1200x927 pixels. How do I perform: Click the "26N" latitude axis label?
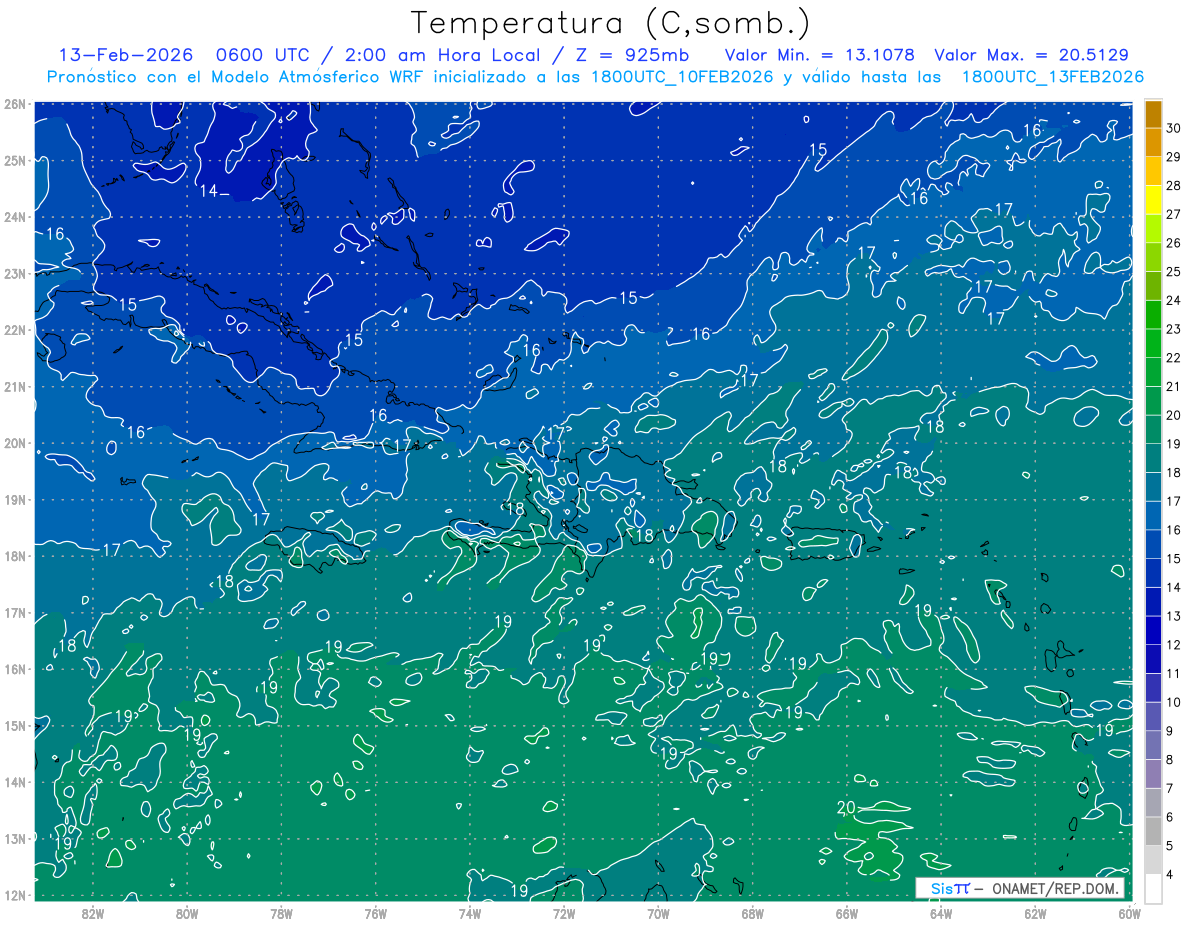tap(14, 104)
